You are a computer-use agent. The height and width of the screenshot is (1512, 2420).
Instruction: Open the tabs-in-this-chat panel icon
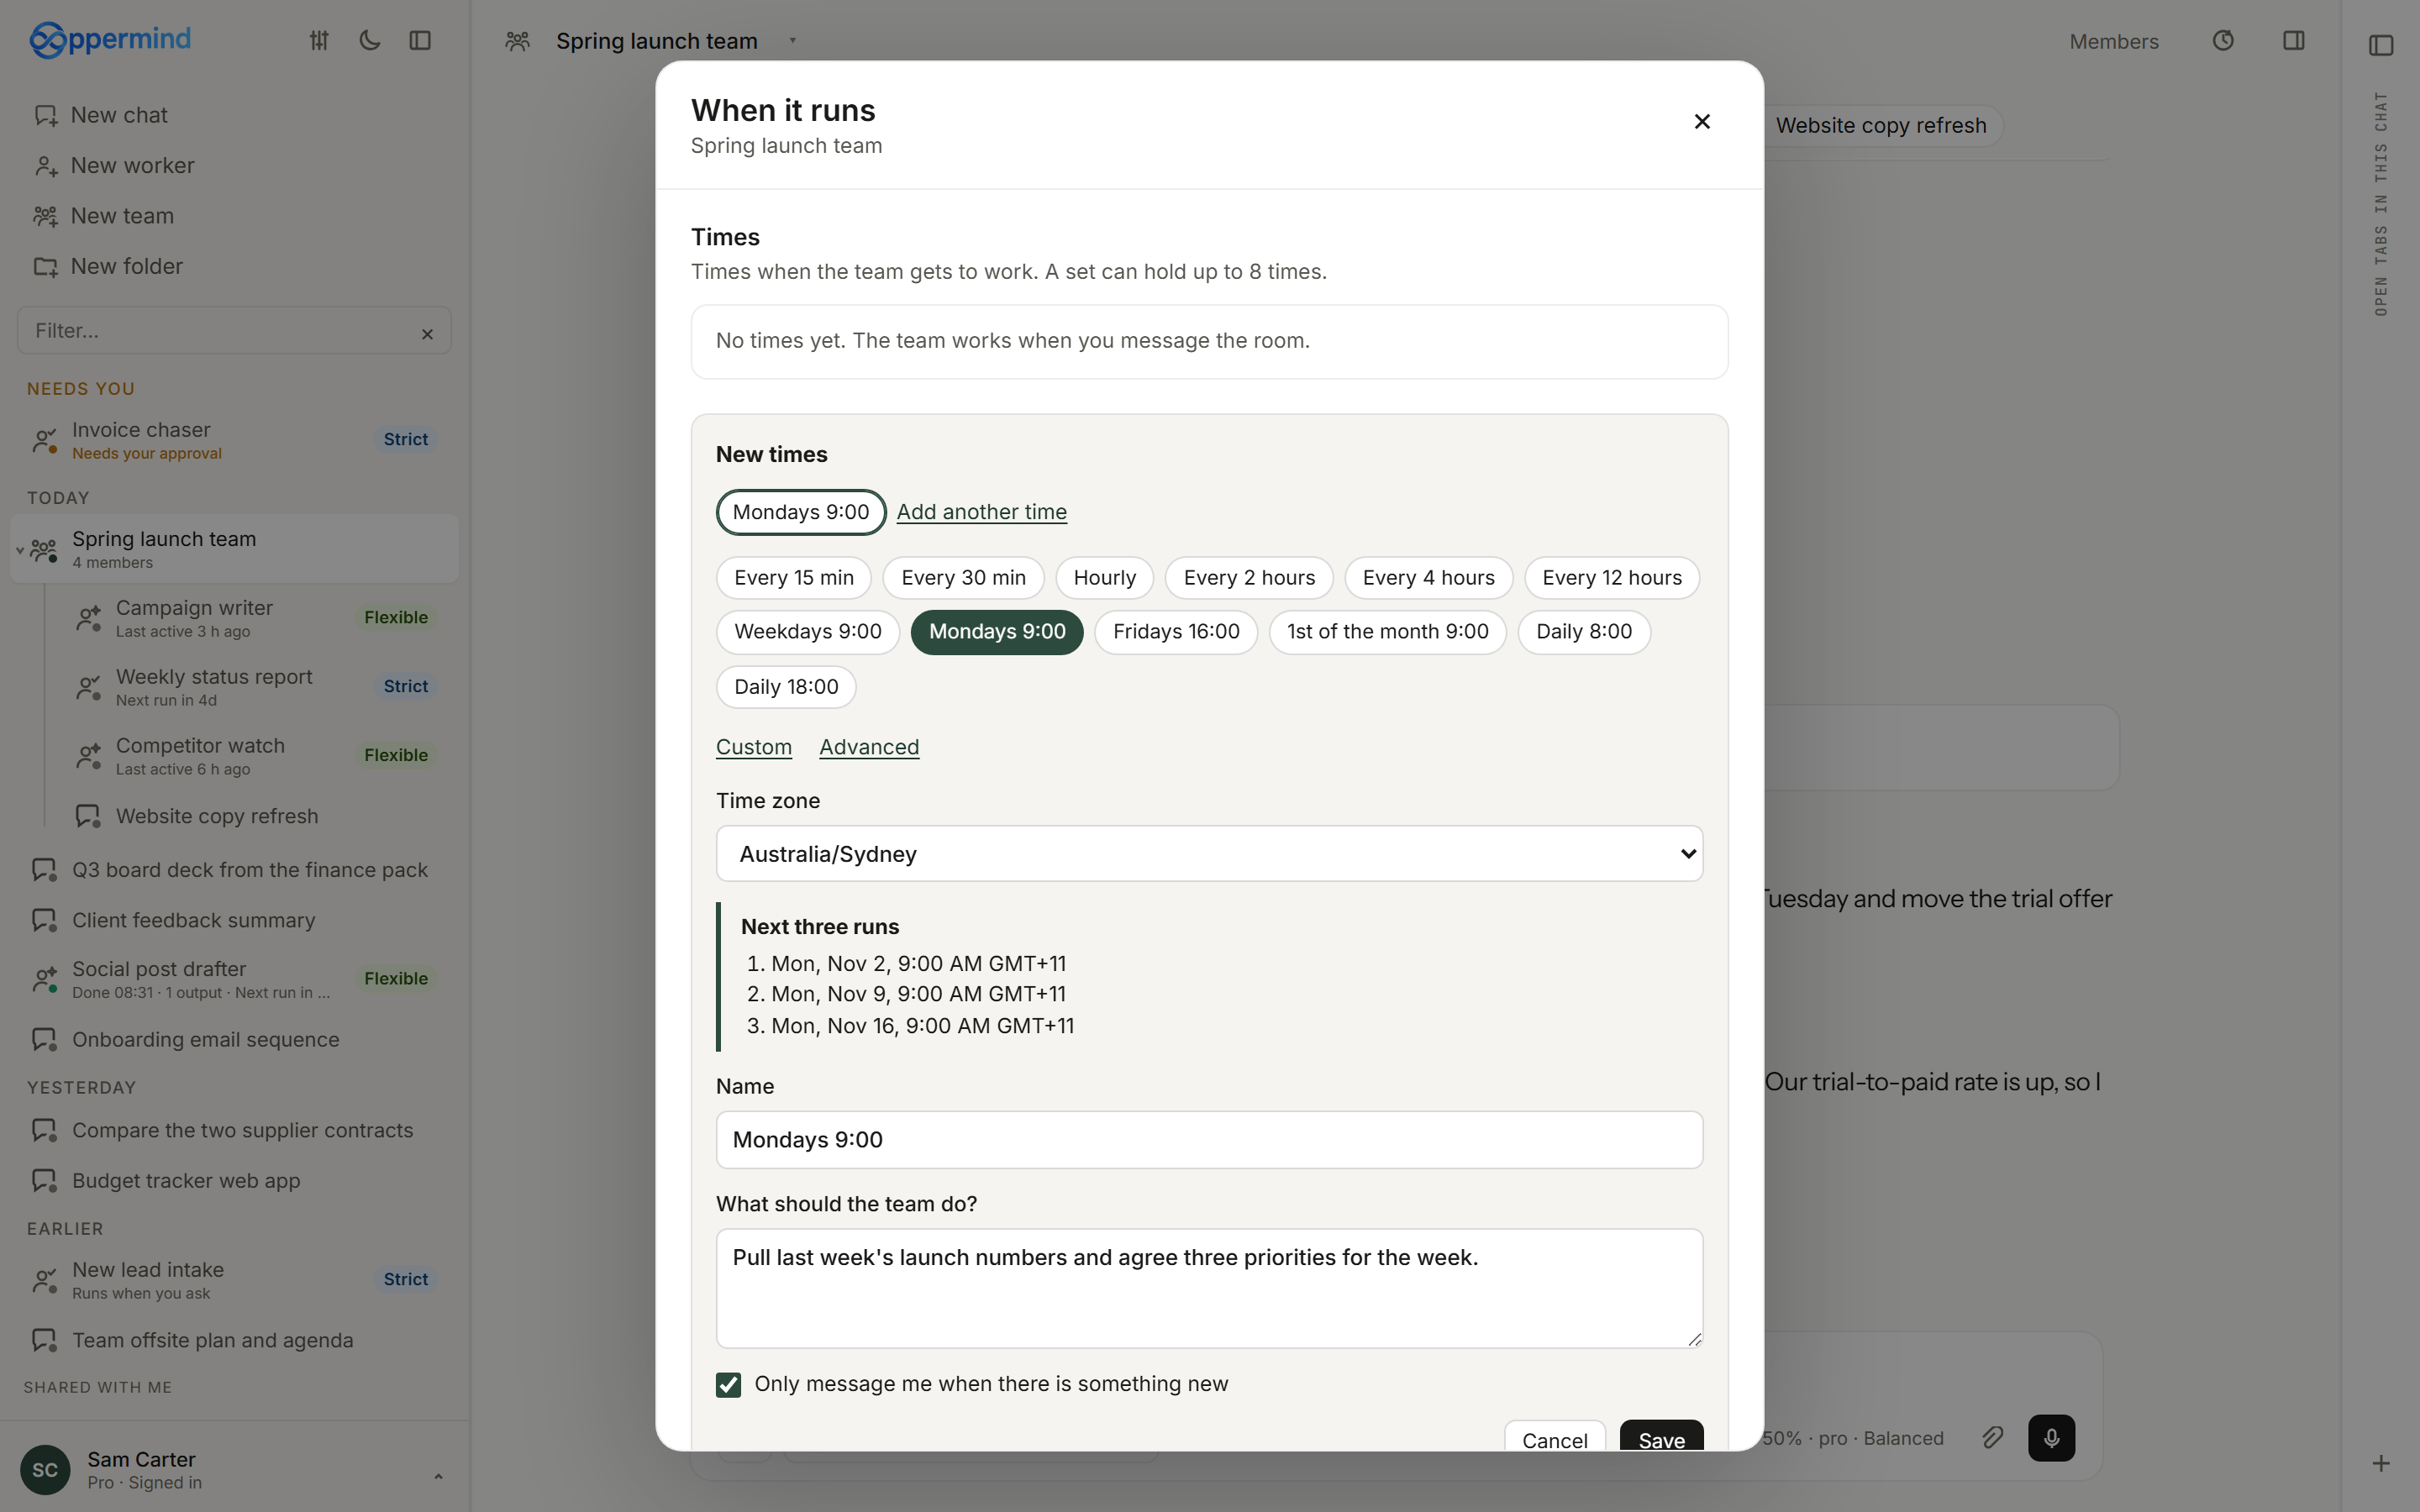[2381, 45]
